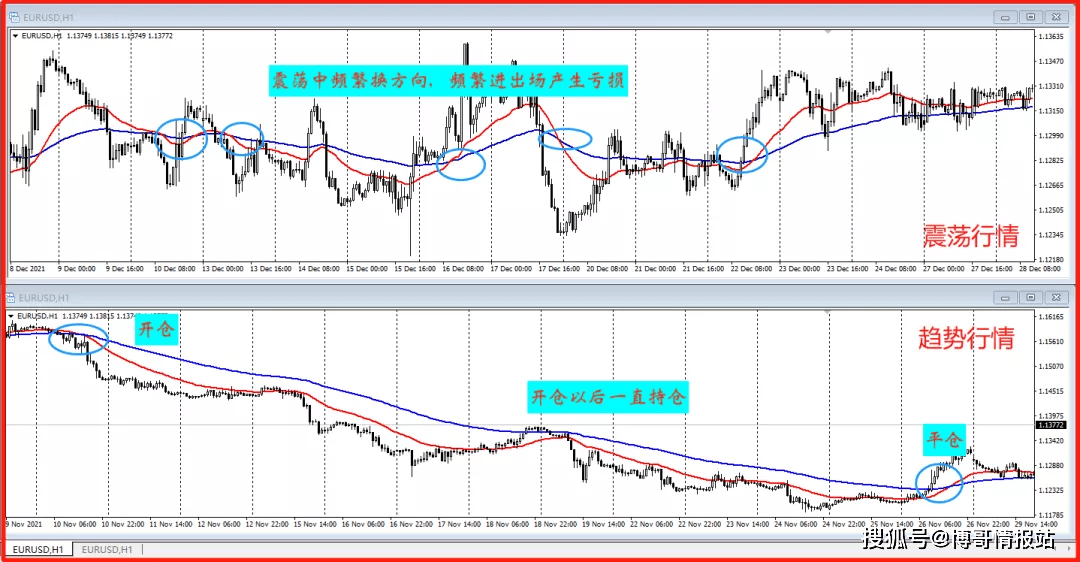Maximize the top EURUSD,H1 chart window
The width and height of the screenshot is (1080, 562).
tap(1029, 17)
